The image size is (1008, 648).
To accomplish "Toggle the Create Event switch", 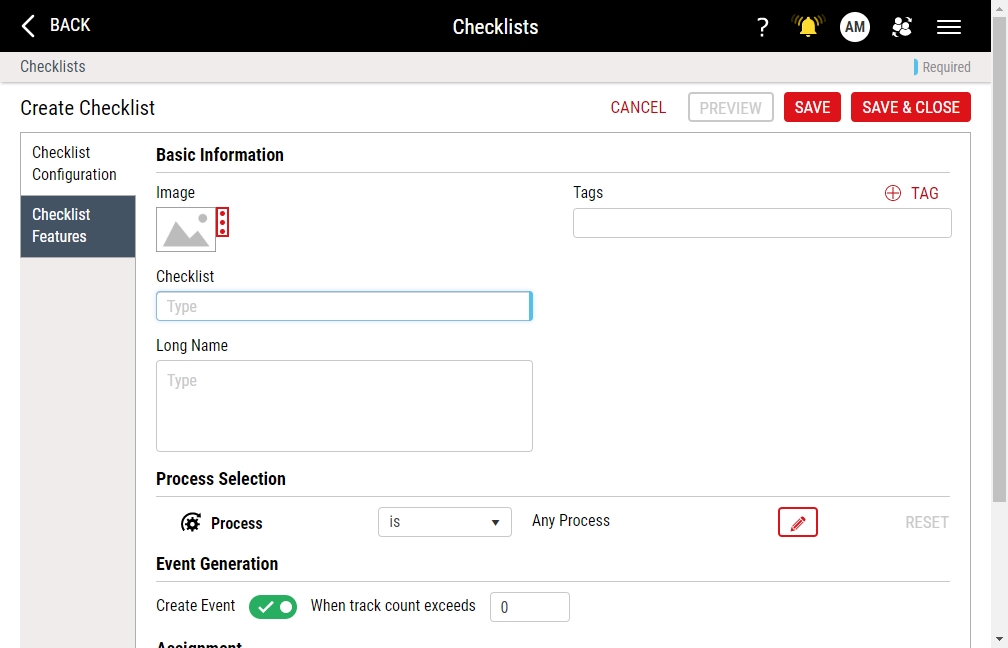I will [x=273, y=607].
